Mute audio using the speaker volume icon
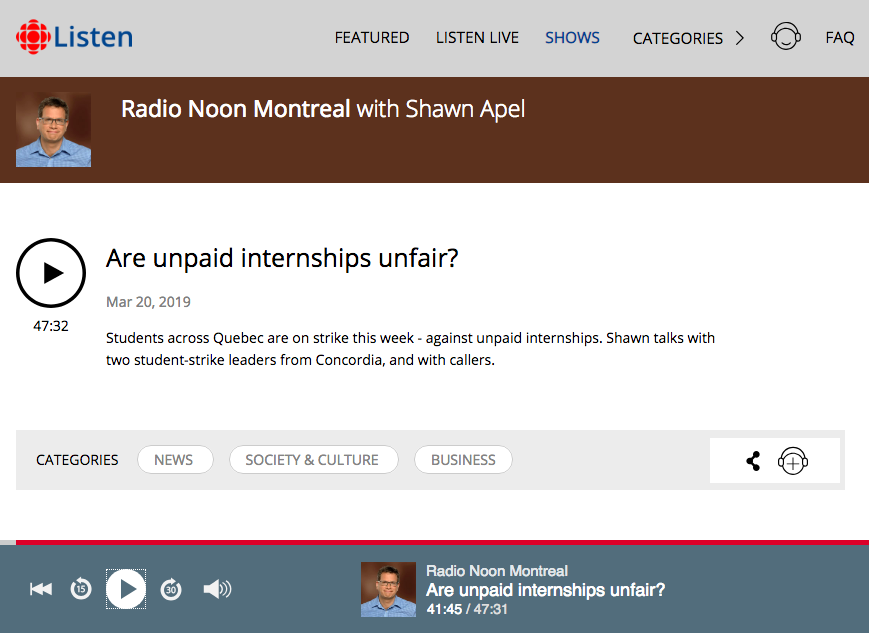The image size is (869, 633). [x=217, y=589]
